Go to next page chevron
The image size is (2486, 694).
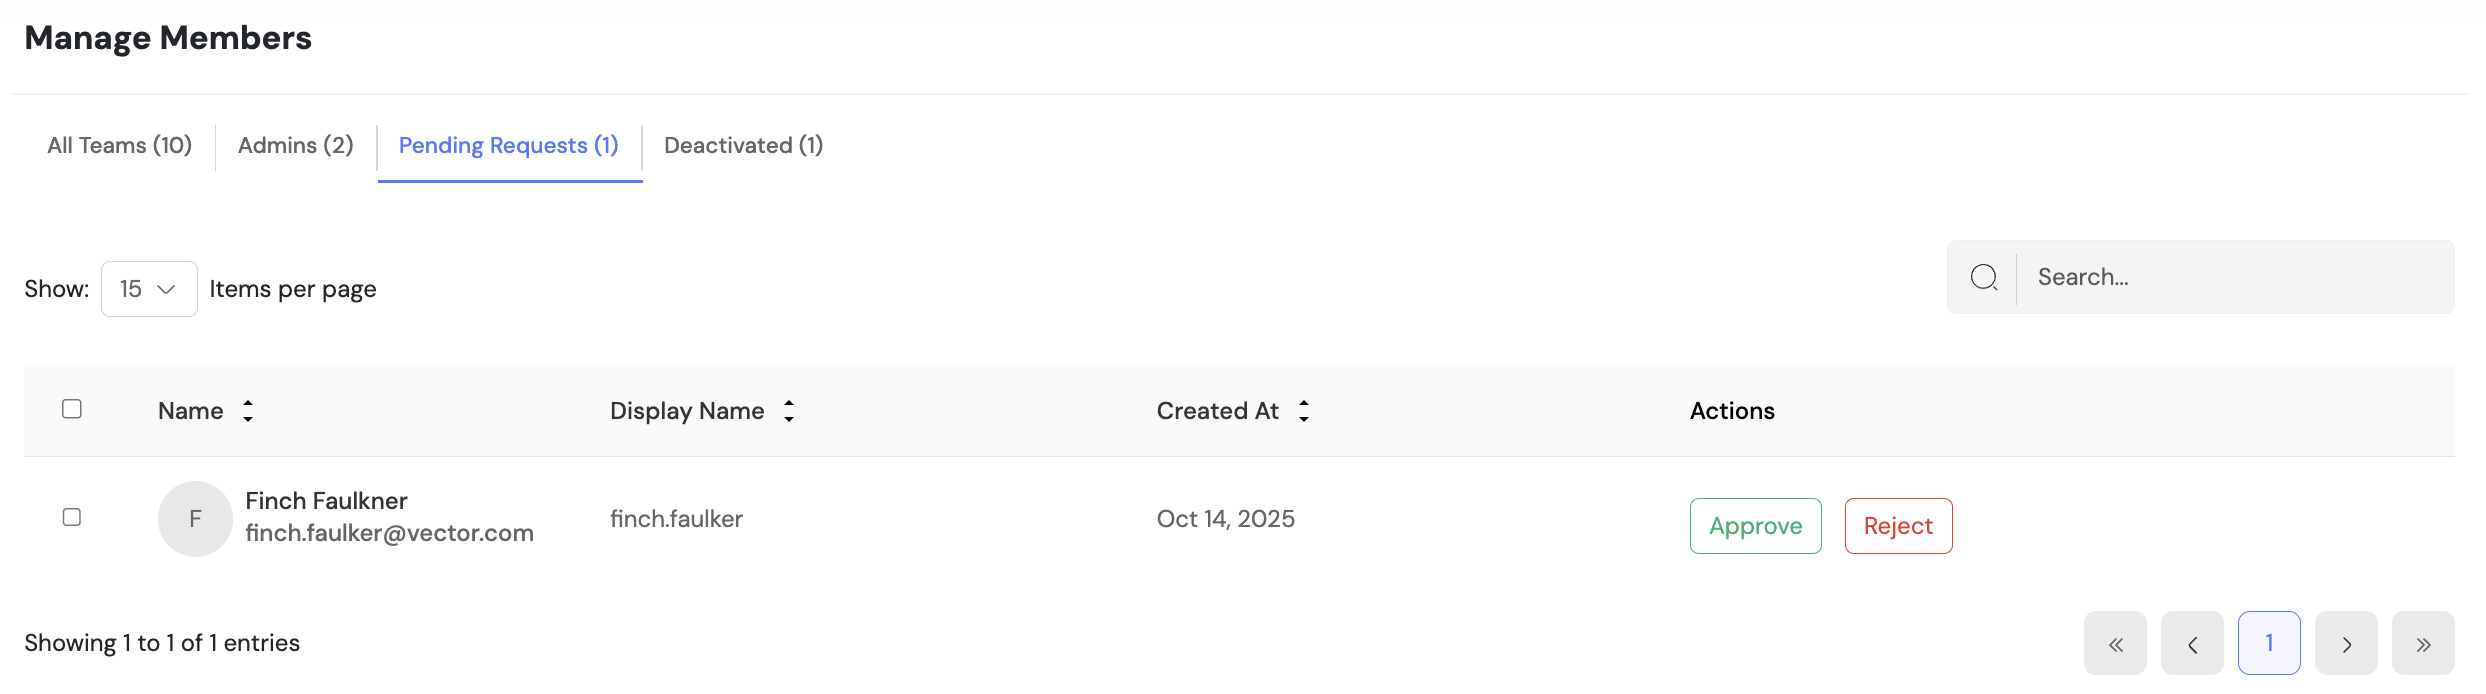click(2346, 643)
